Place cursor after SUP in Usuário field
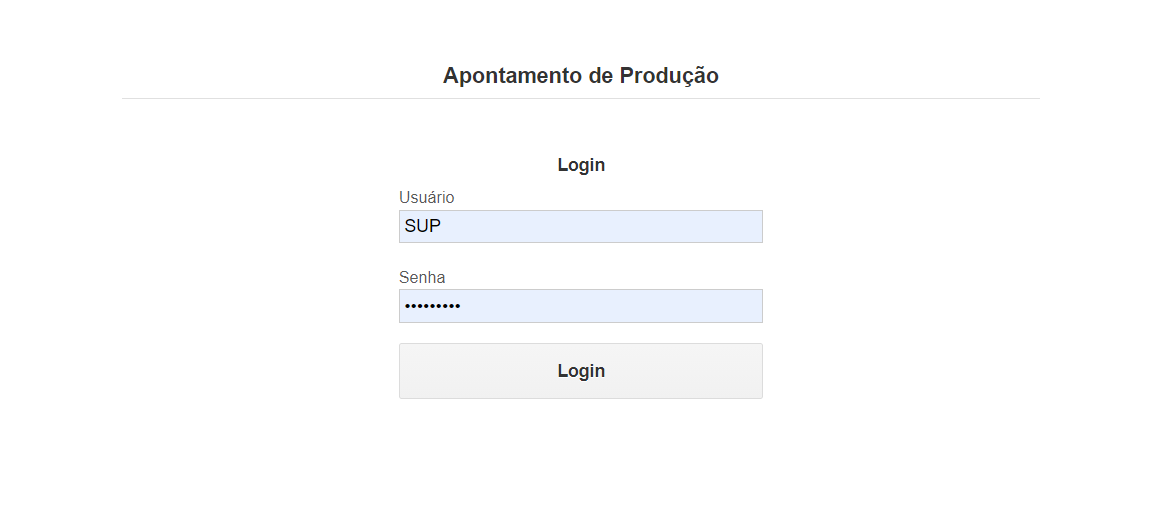The image size is (1159, 519). click(443, 226)
